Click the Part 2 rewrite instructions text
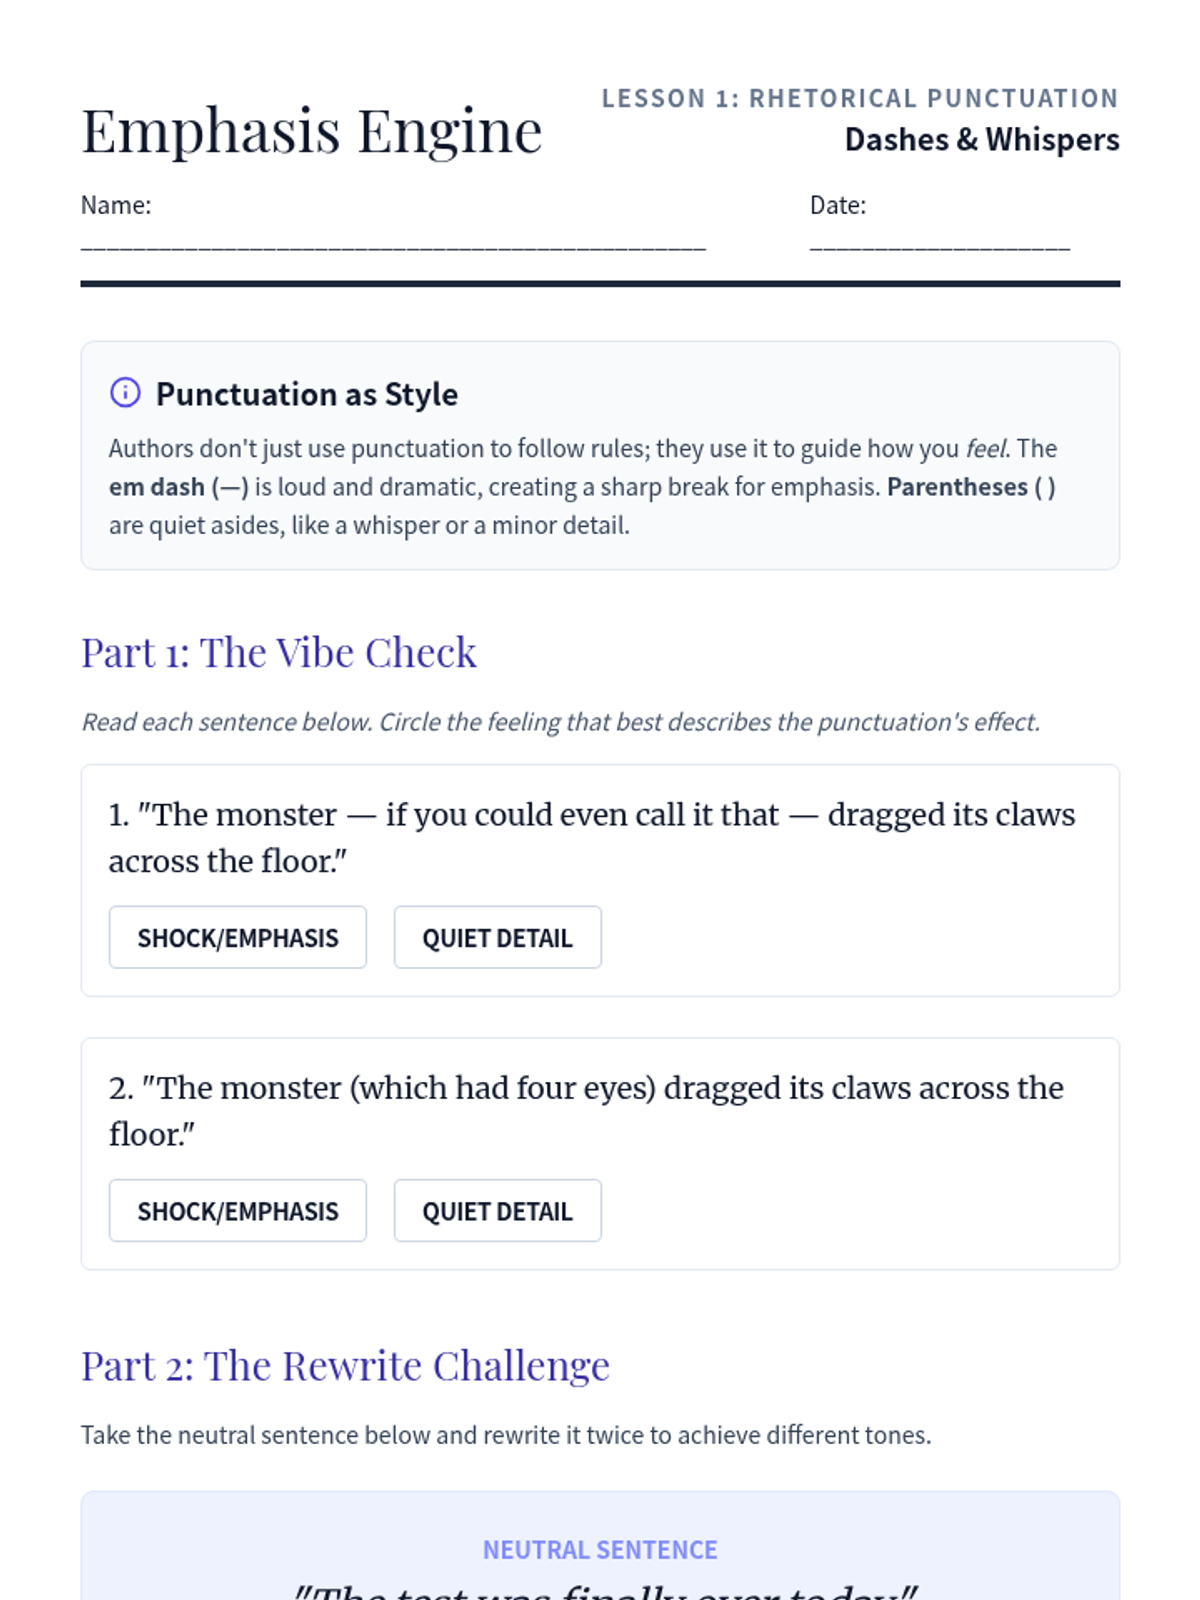Screen dimensions: 1200x1600 tap(505, 1435)
